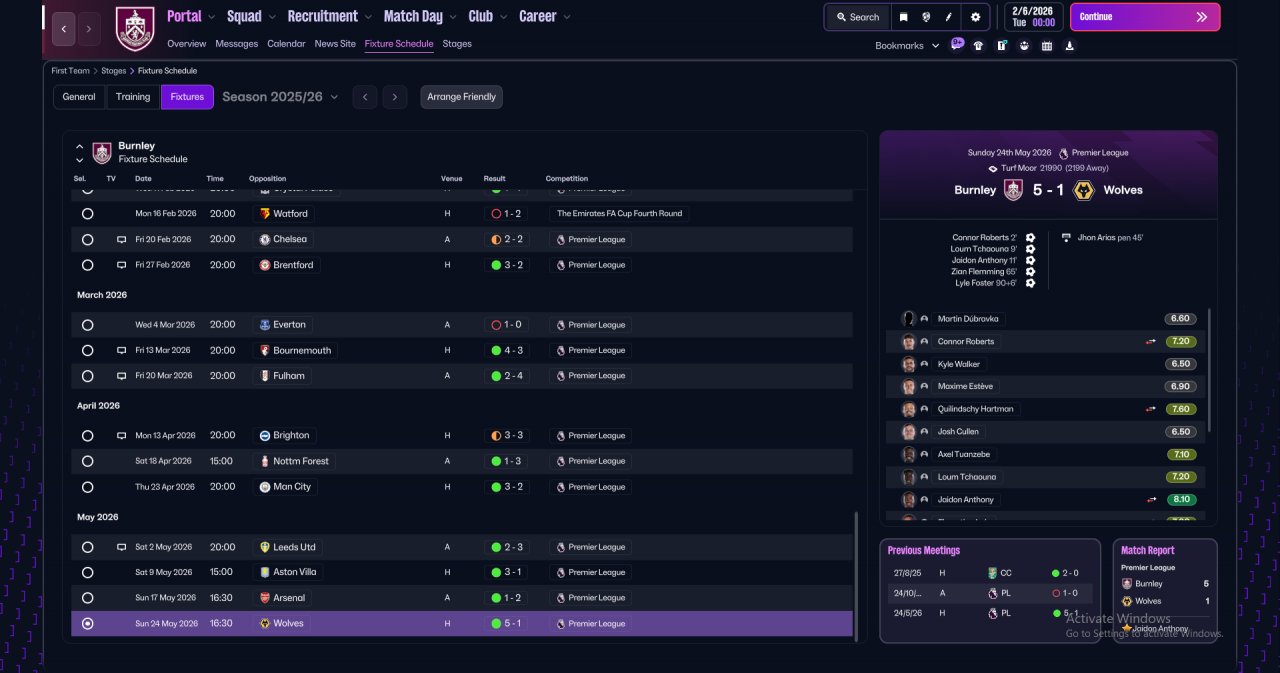Open the Search box
Image resolution: width=1280 pixels, height=673 pixels.
(x=857, y=17)
